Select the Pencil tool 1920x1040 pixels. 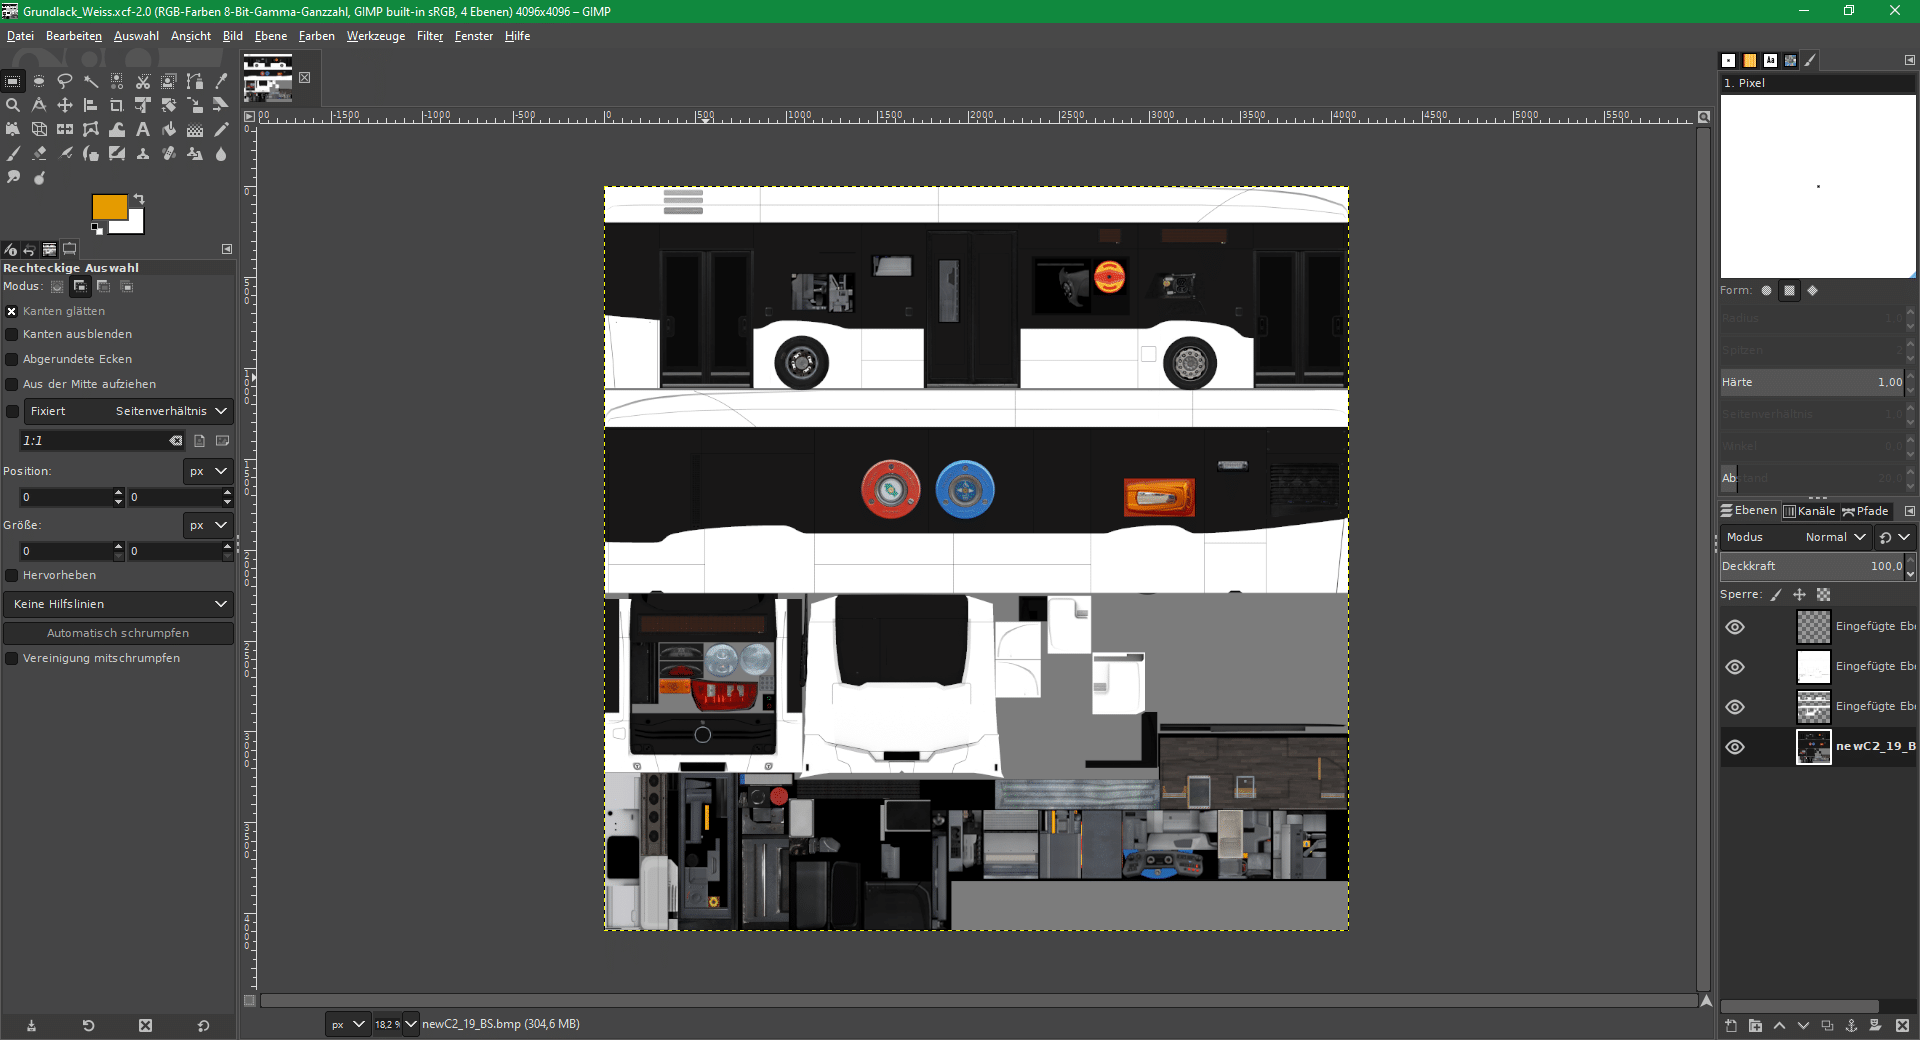pyautogui.click(x=221, y=129)
